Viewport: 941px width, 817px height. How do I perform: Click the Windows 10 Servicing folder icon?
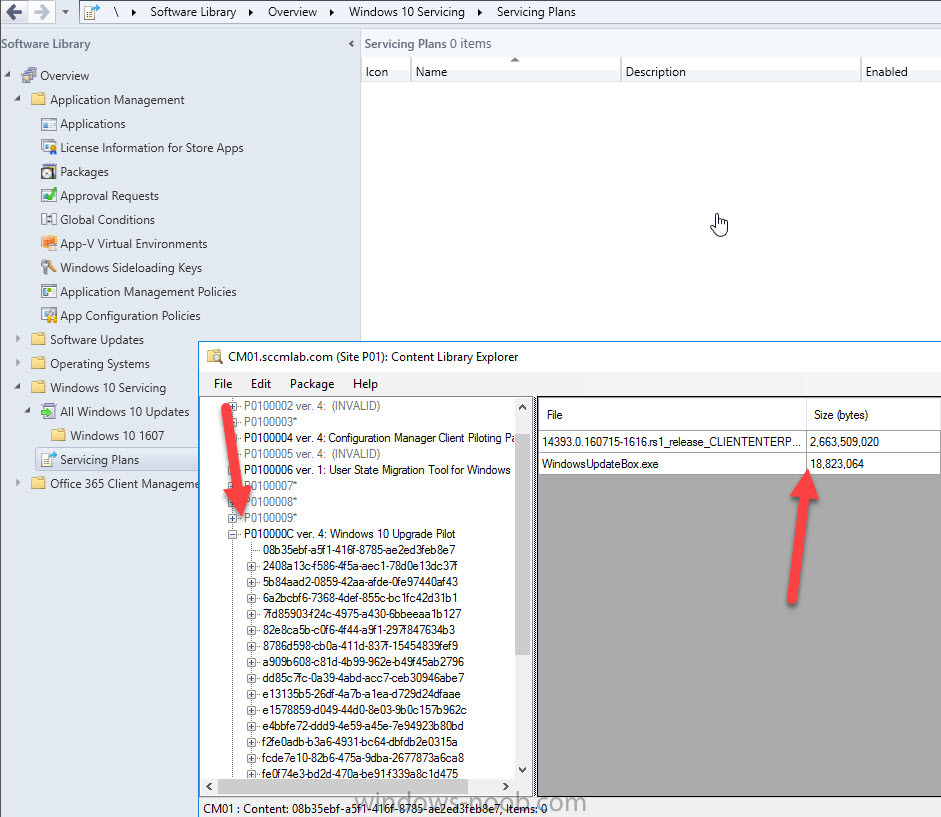pos(38,387)
